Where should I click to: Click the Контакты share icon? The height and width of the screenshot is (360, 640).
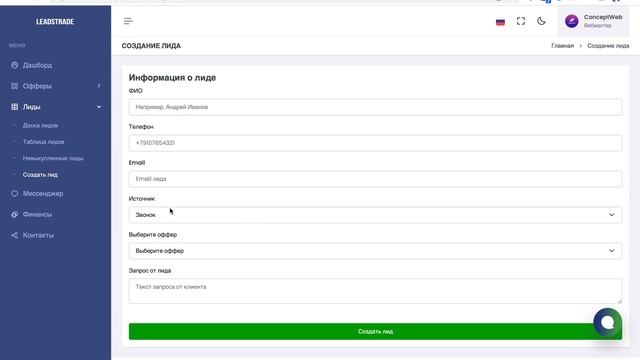click(x=15, y=235)
